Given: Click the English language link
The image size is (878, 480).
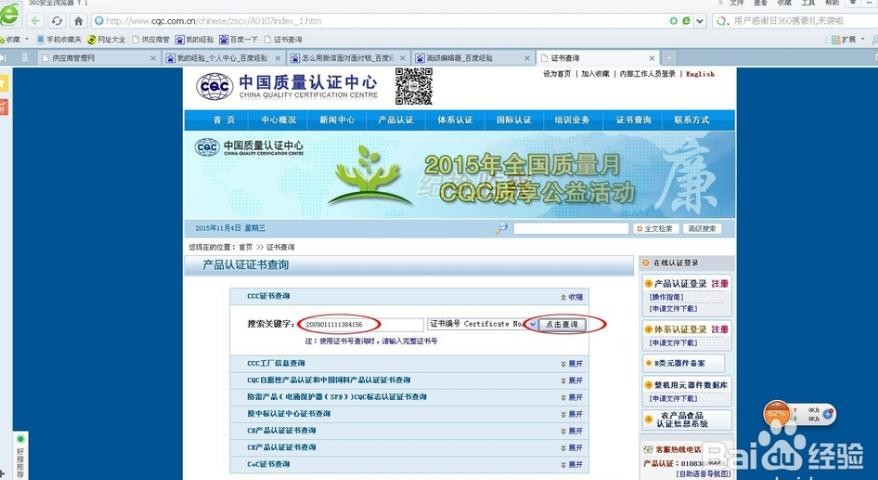Looking at the screenshot, I should [x=700, y=74].
